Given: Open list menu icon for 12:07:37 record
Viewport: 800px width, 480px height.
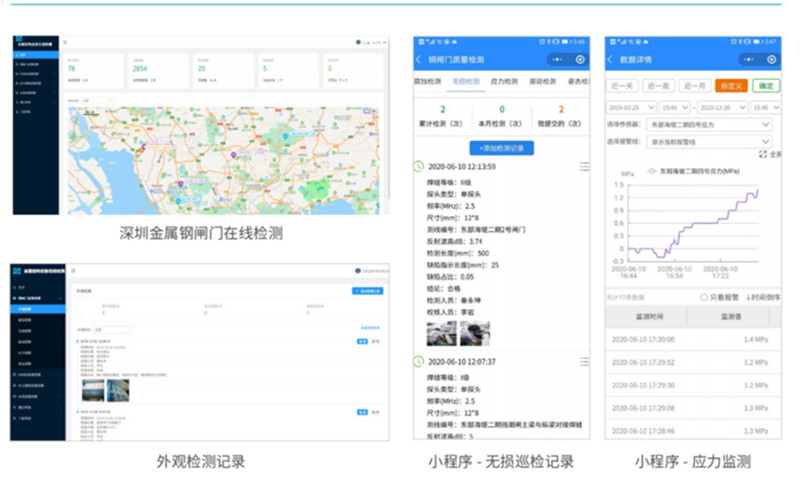Looking at the screenshot, I should click(583, 361).
